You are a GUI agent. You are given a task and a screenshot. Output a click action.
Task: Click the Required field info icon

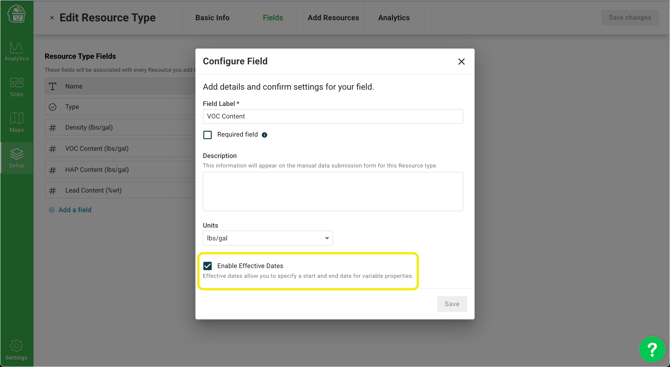tap(264, 135)
